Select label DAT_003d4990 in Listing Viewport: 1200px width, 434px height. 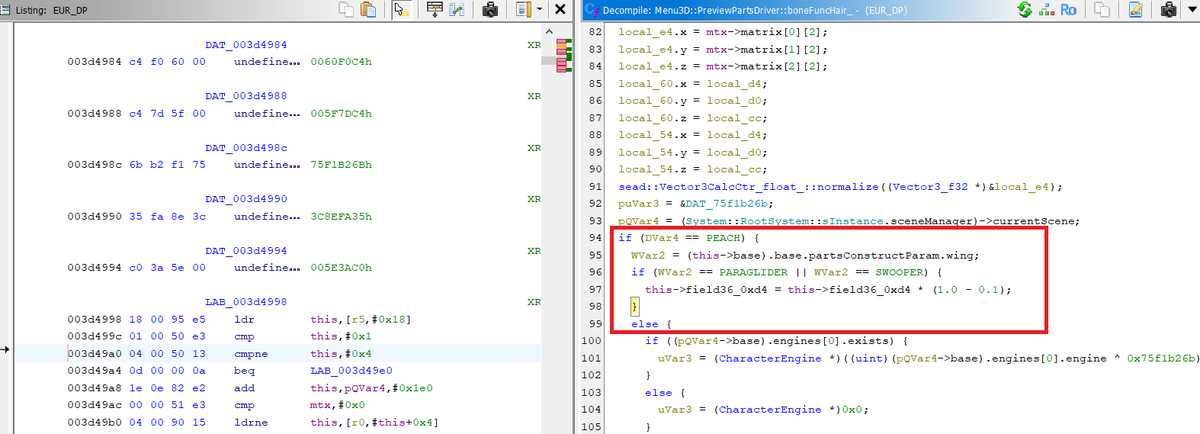click(245, 198)
